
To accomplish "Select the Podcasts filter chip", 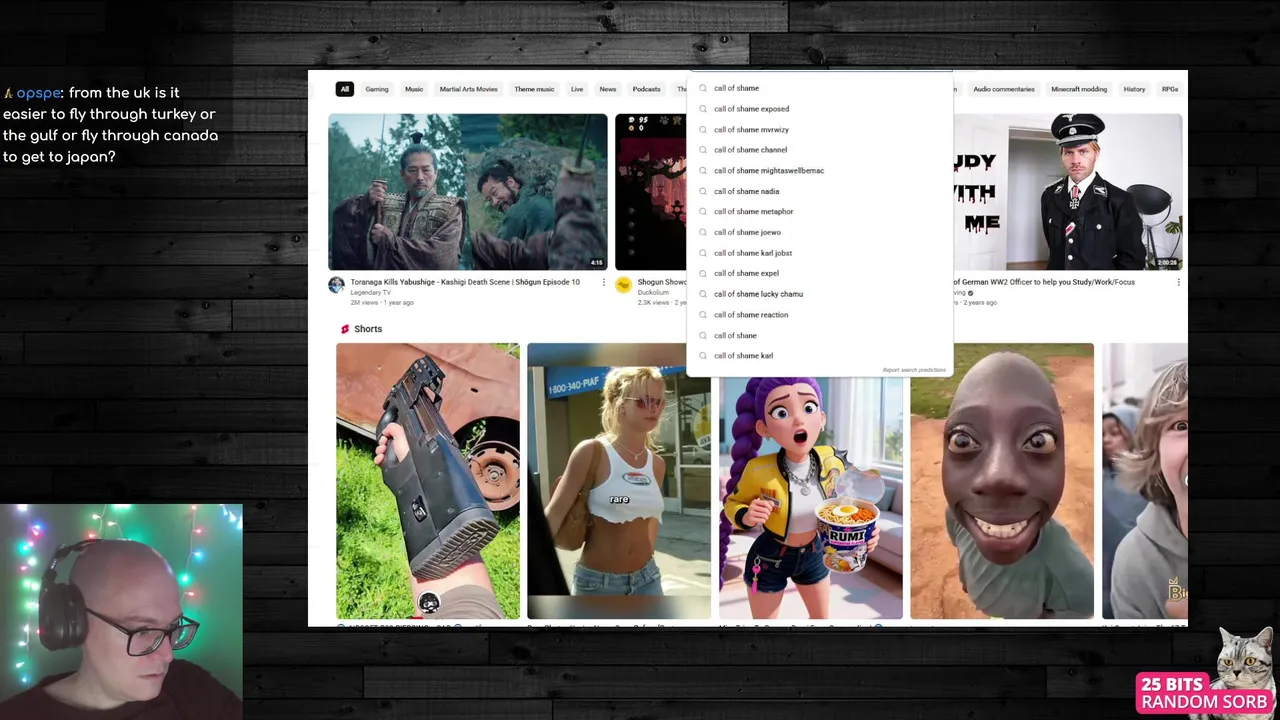I will coord(647,89).
